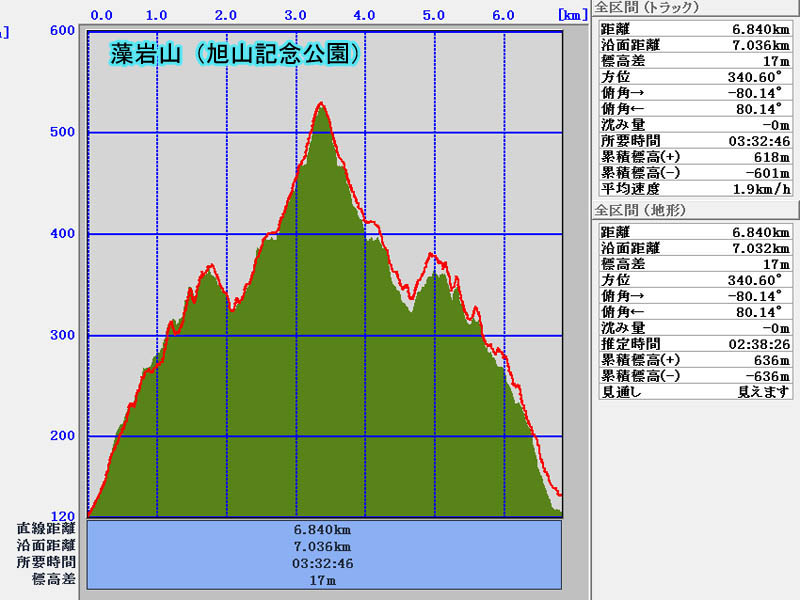The height and width of the screenshot is (600, 800).
Task: Click the 6.0 km distance axis label
Action: (503, 16)
